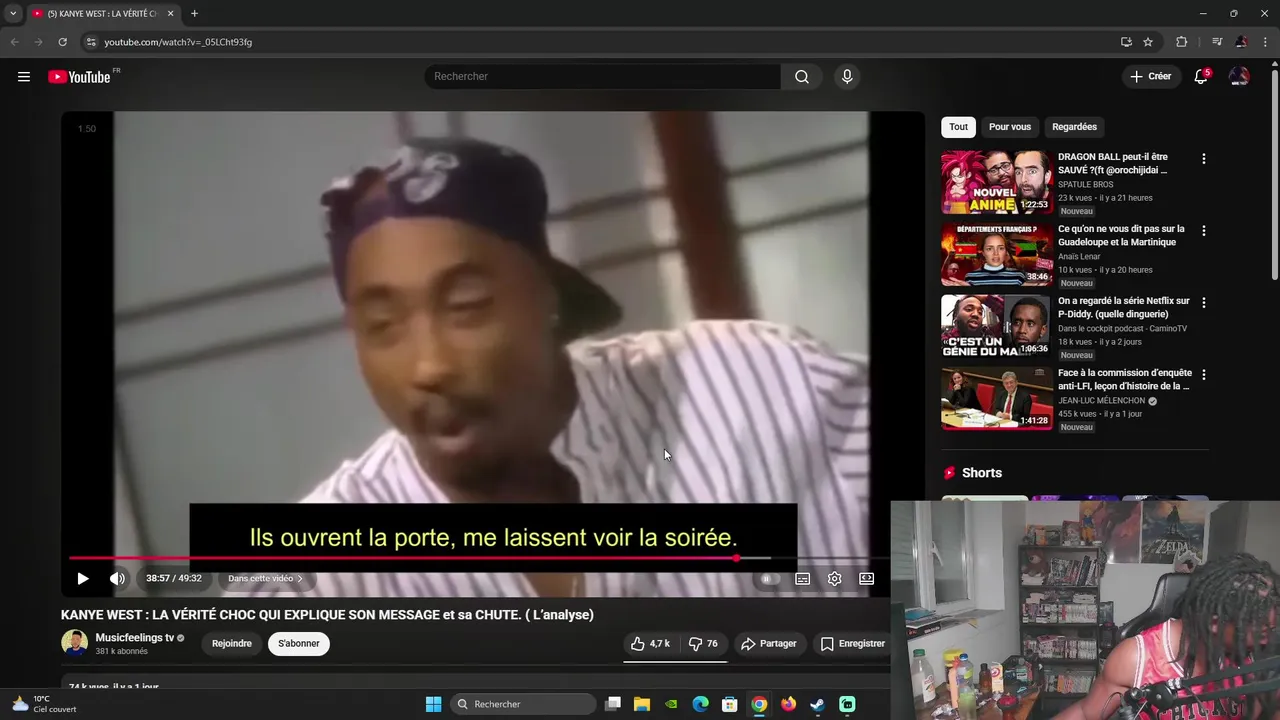Open the Chrome media controls icon
The image size is (1280, 720).
[1216, 42]
